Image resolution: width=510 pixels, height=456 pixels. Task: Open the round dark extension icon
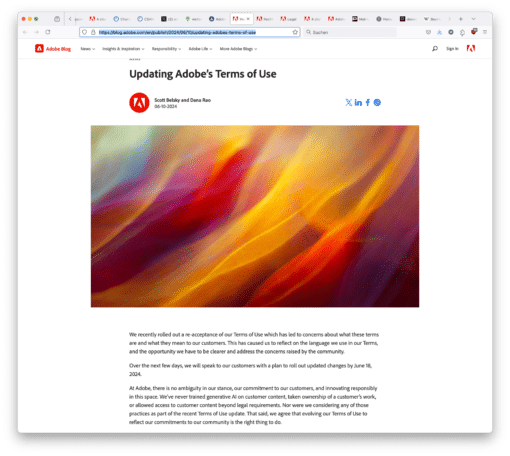pos(451,32)
